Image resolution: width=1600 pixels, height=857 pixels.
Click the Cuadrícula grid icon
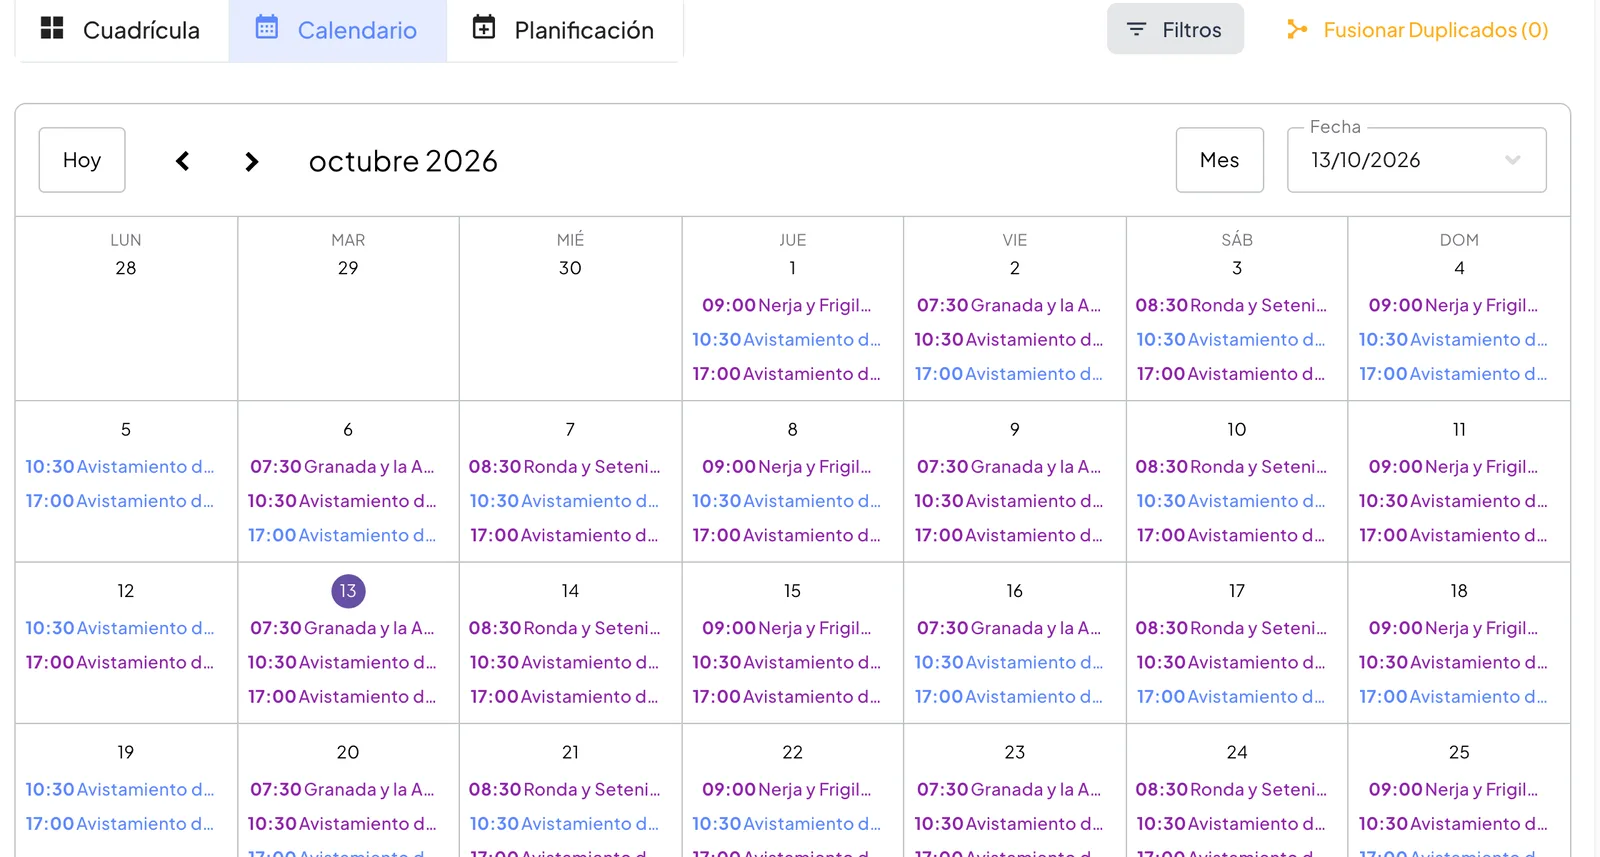[x=52, y=28]
